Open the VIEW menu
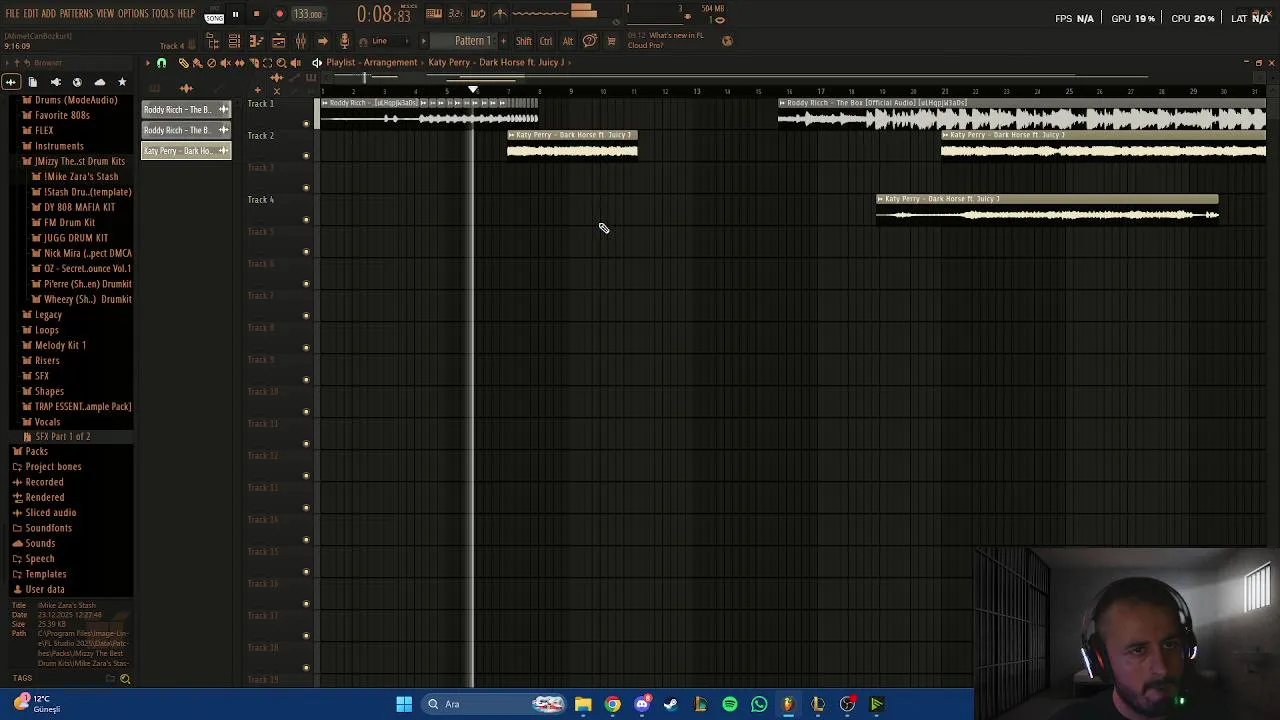The image size is (1280, 720). coord(105,14)
